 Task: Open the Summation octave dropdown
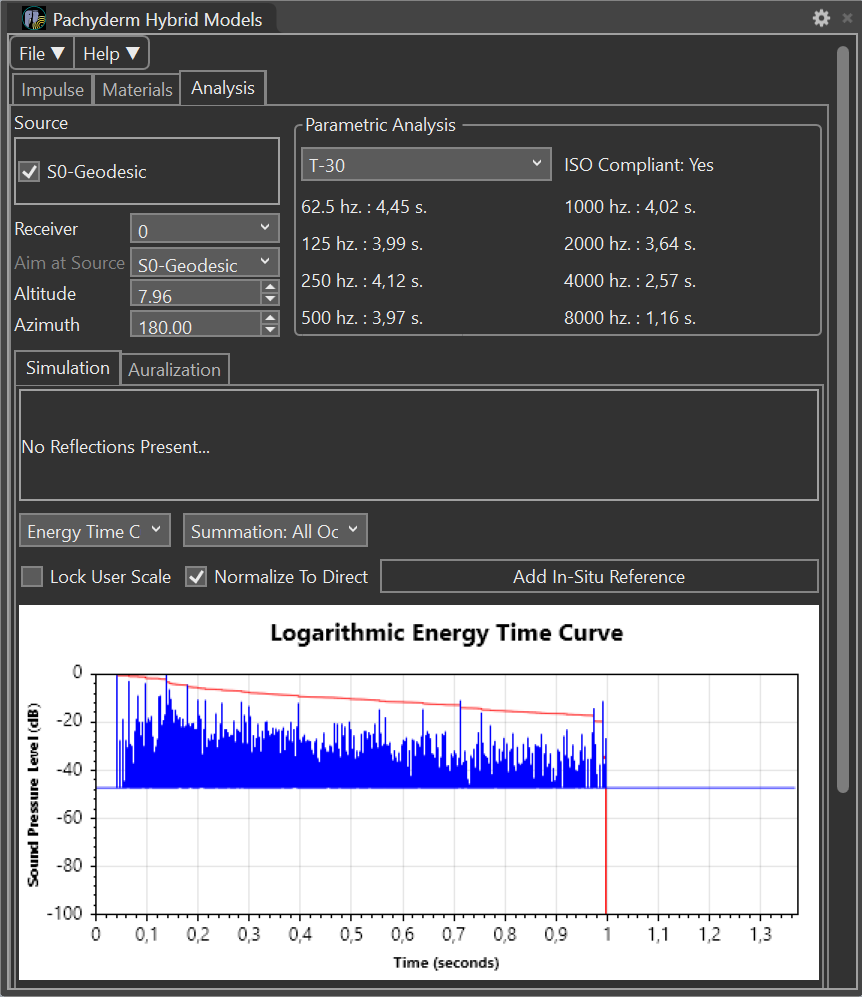pos(275,531)
